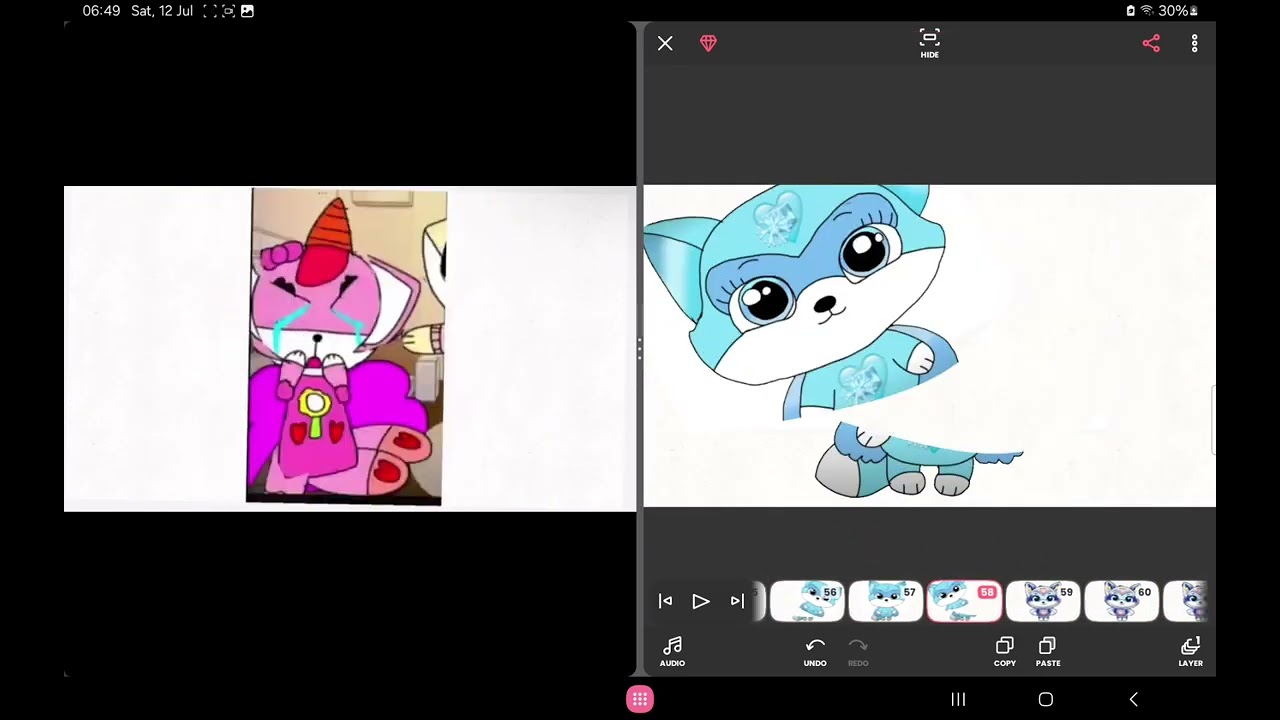Undo the last action
The image size is (1280, 720).
pos(815,651)
